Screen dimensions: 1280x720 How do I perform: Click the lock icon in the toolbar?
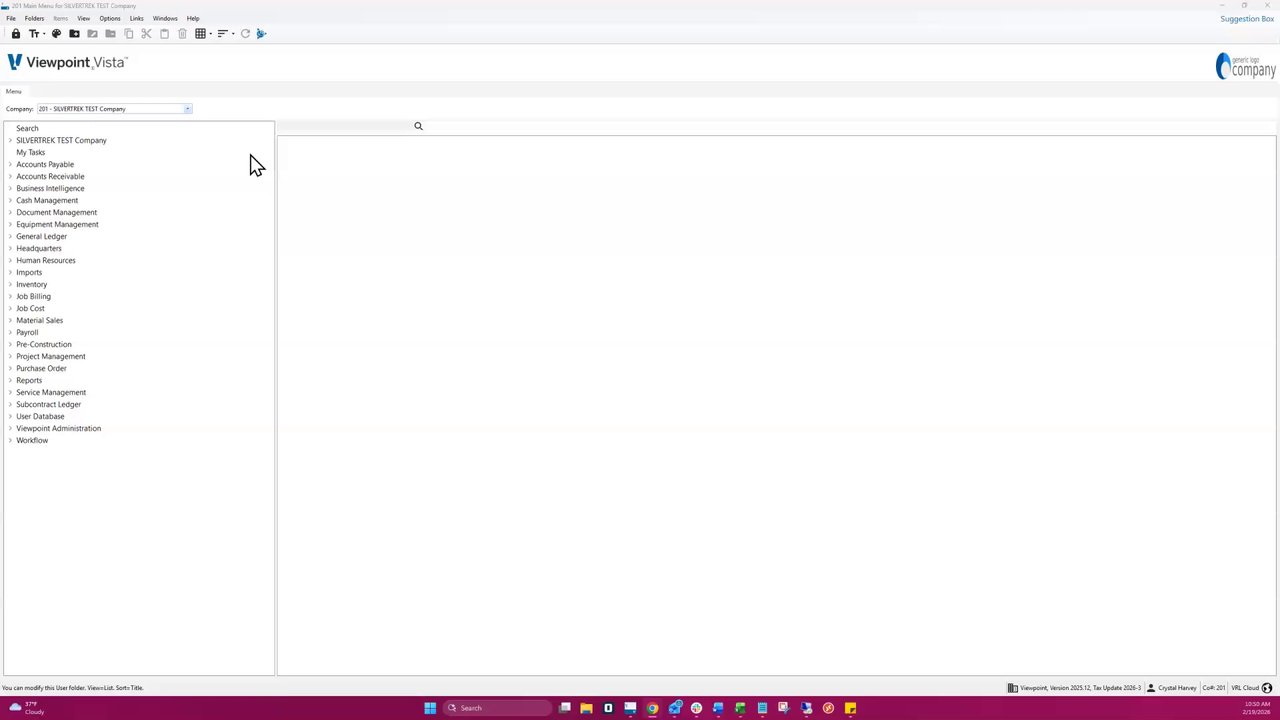[x=16, y=34]
